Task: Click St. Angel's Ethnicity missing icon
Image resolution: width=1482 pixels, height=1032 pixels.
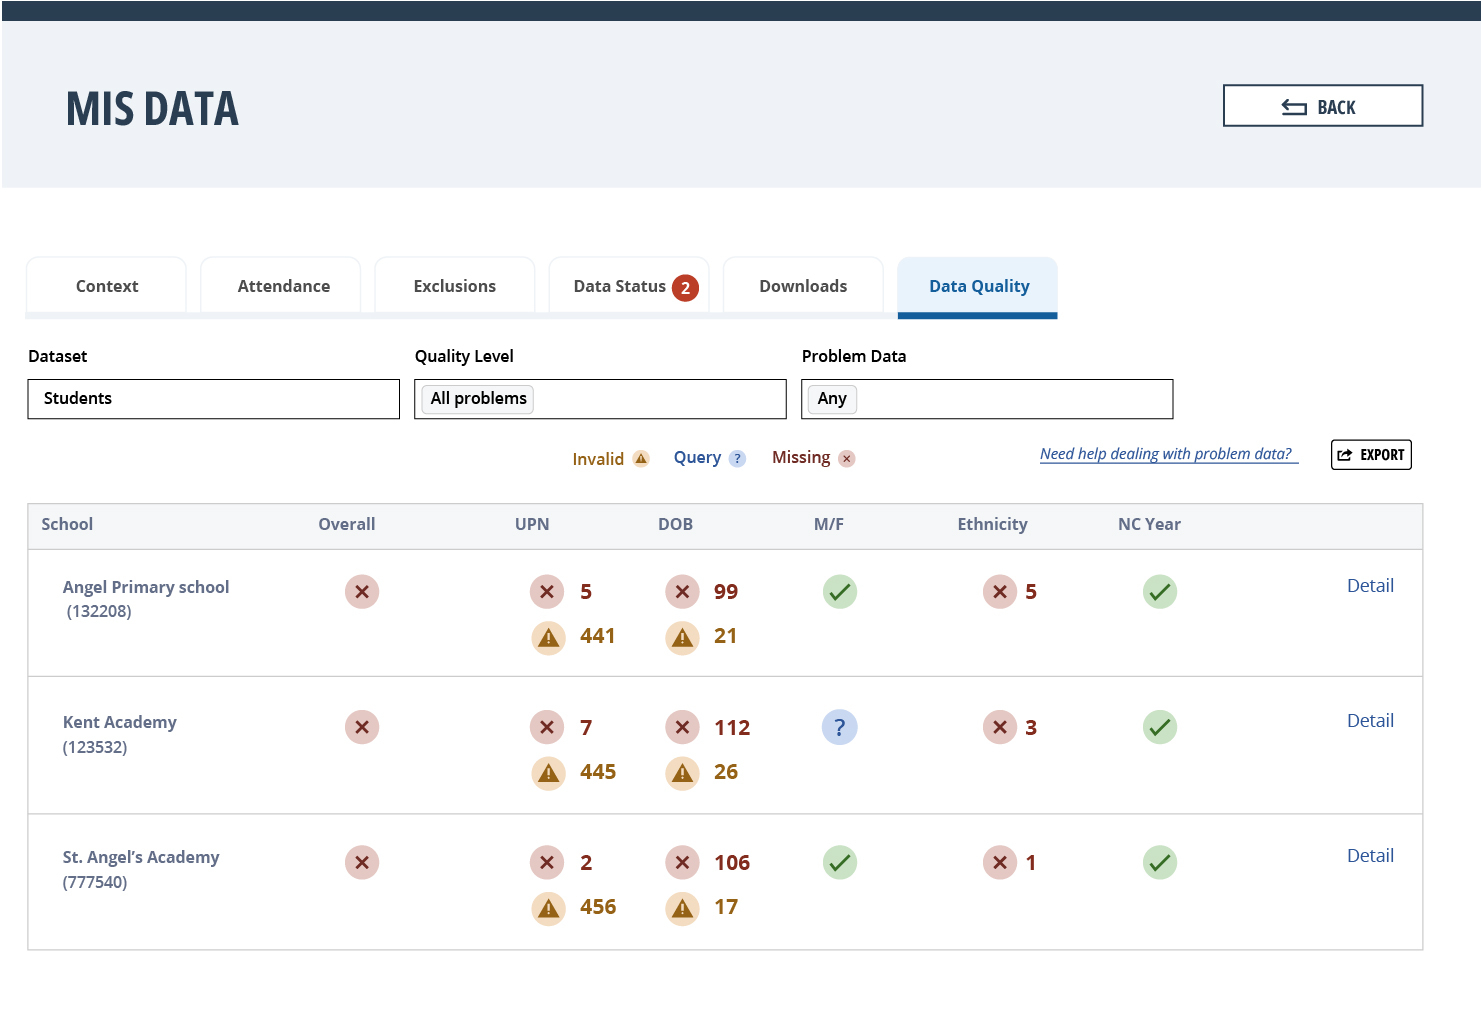Action: pos(1000,862)
